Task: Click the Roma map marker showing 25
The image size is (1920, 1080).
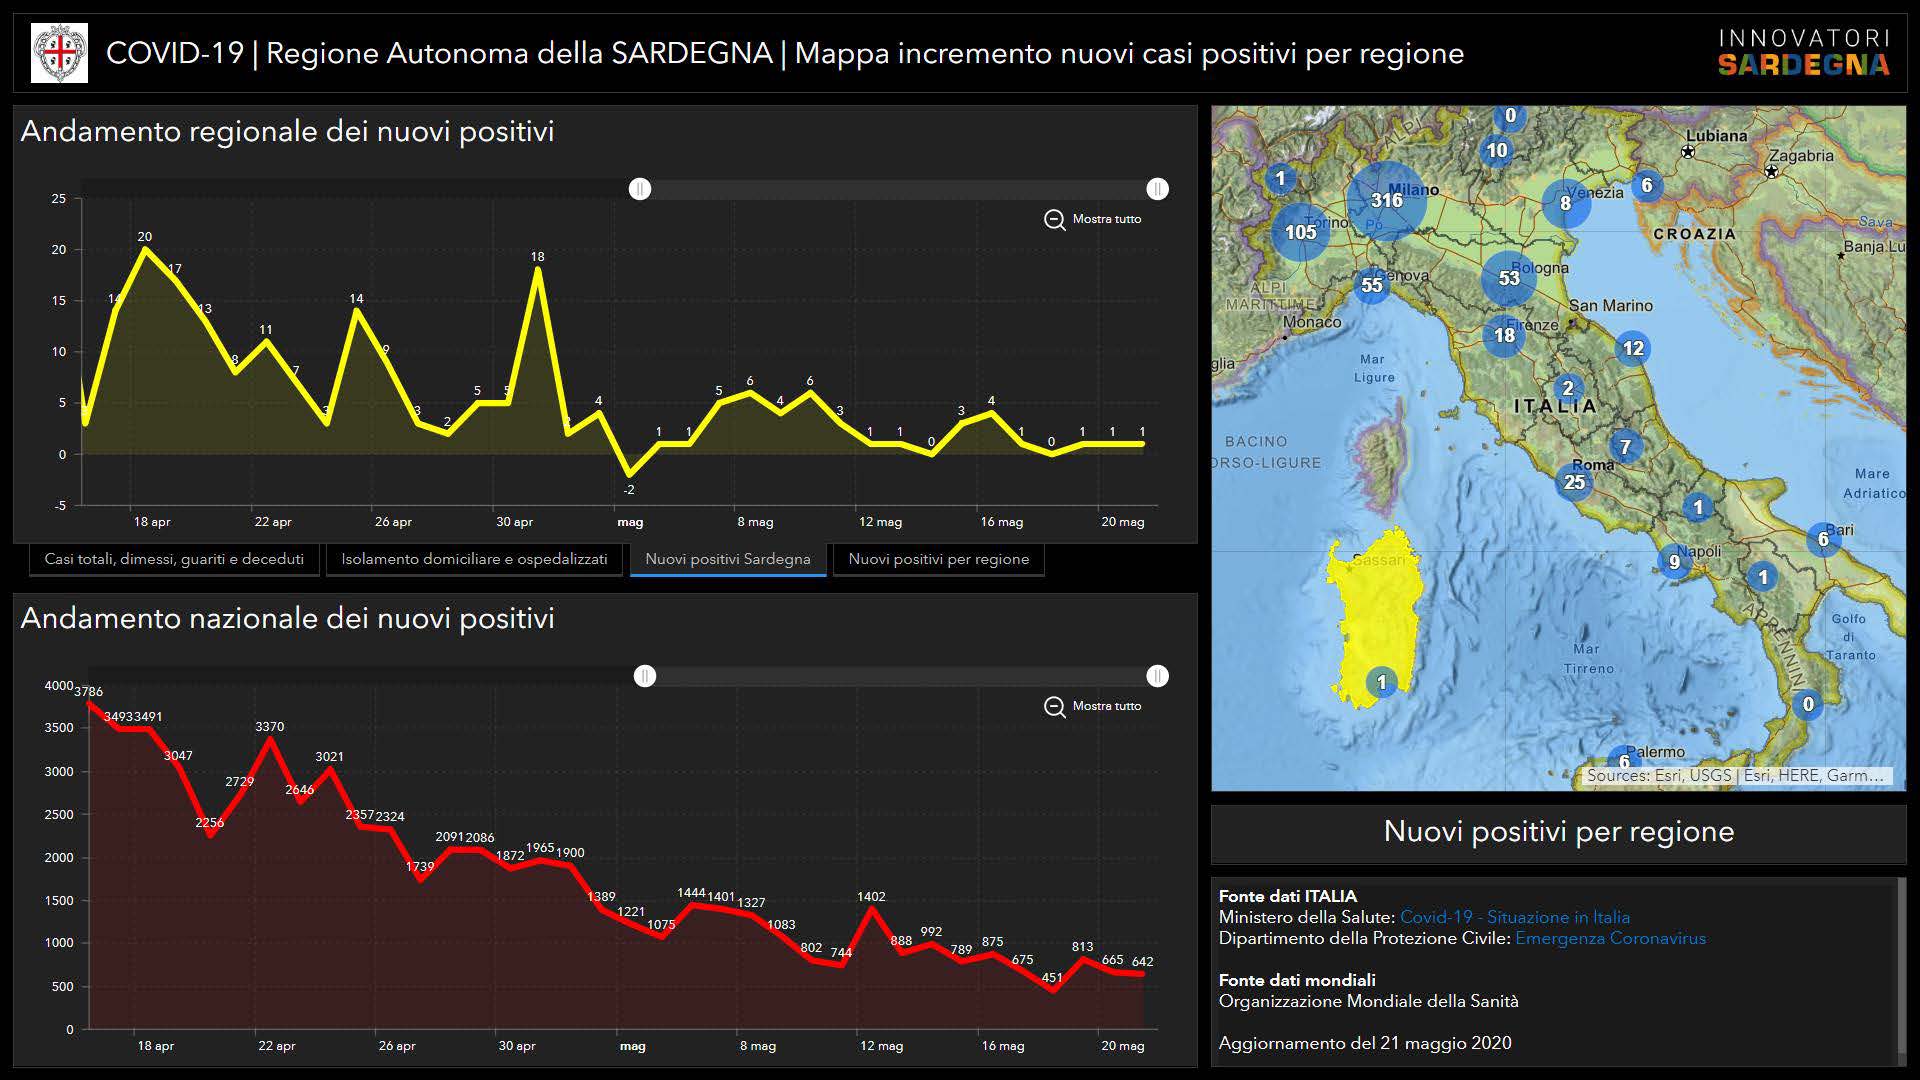Action: 1574,482
